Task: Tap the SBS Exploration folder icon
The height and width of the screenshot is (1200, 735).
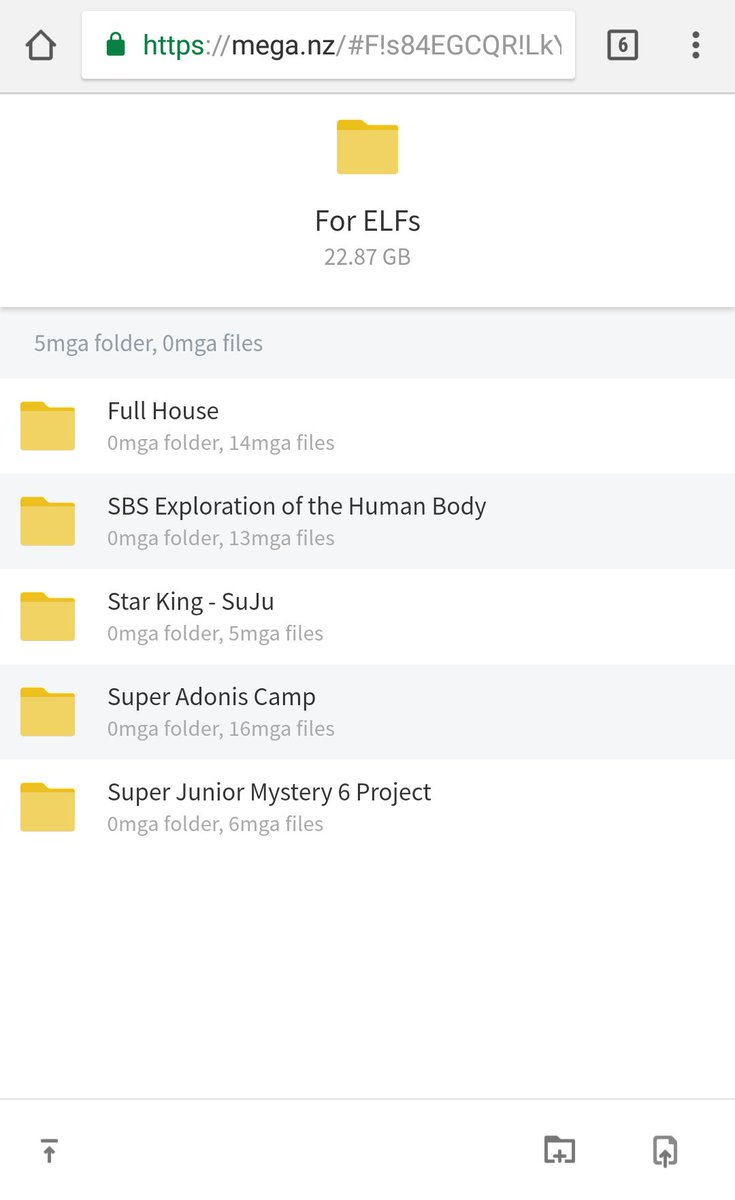Action: tap(47, 521)
